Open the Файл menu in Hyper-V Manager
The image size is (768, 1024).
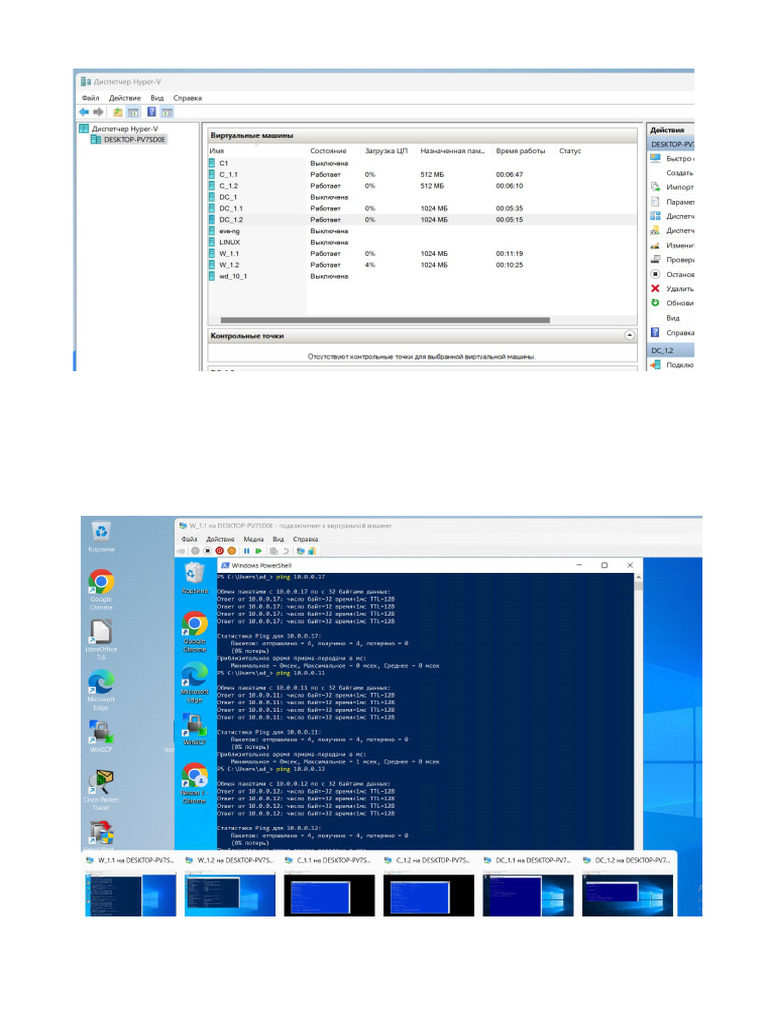tap(90, 98)
